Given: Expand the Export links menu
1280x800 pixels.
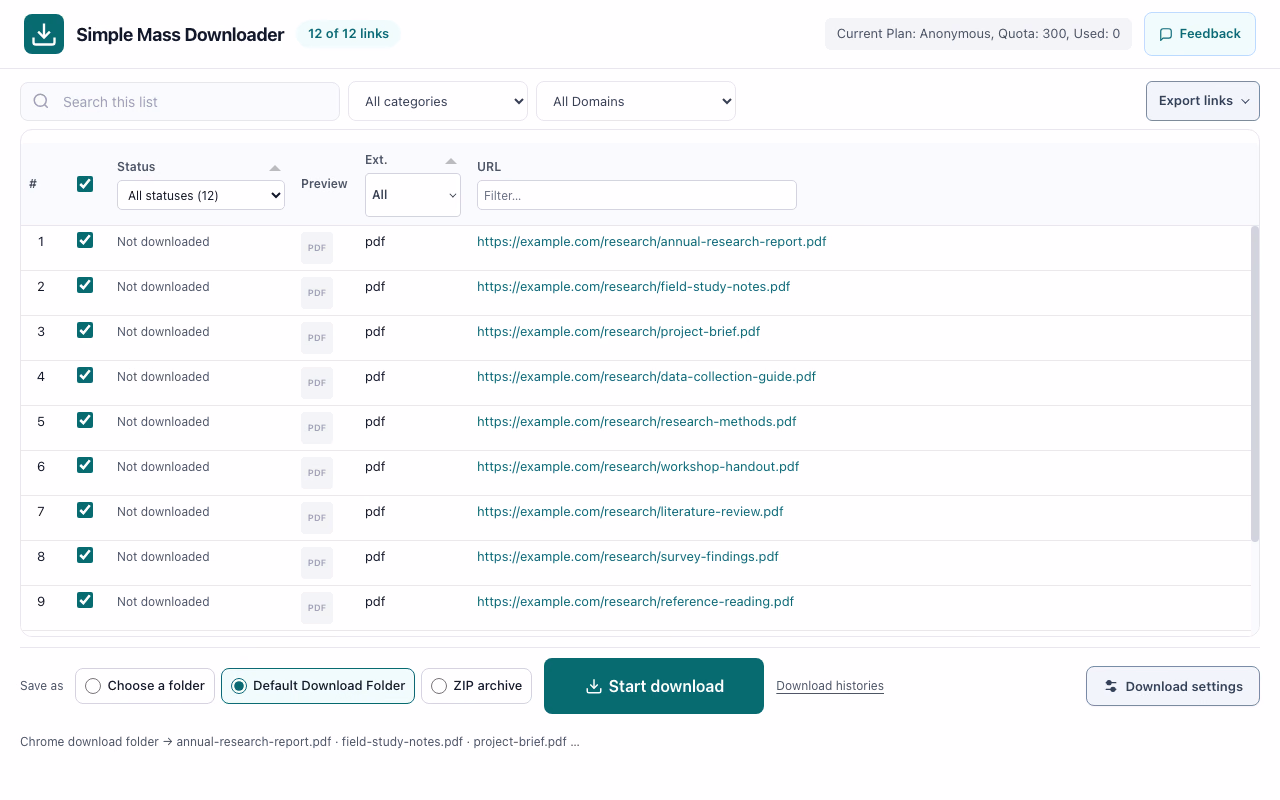Looking at the screenshot, I should pos(1203,101).
